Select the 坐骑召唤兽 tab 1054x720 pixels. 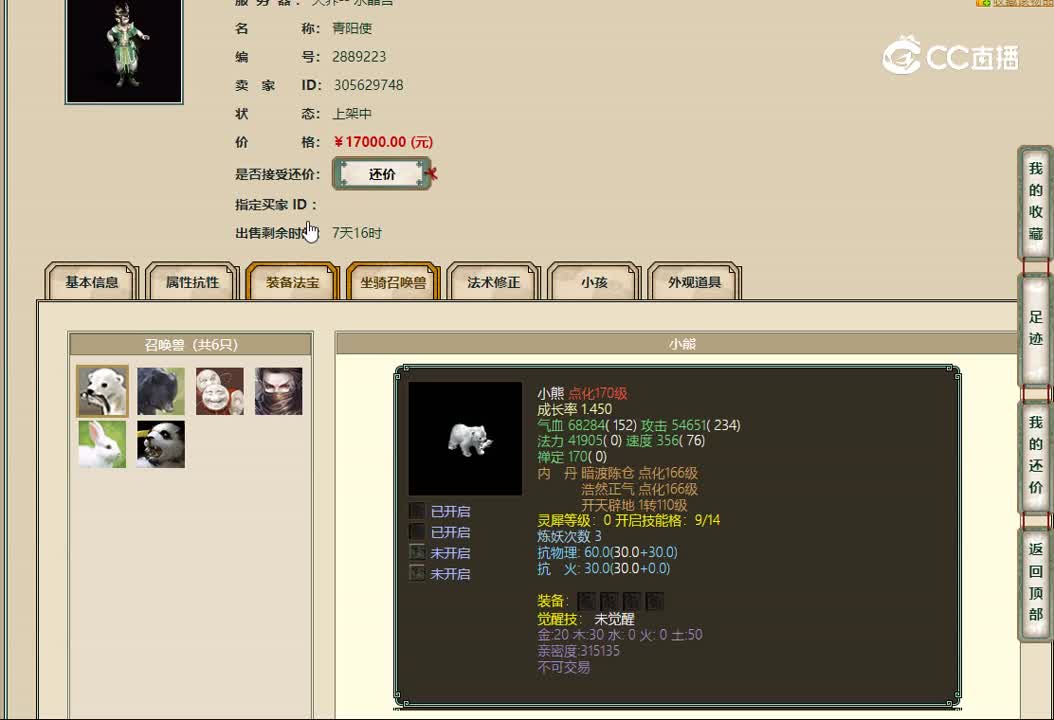coord(393,282)
